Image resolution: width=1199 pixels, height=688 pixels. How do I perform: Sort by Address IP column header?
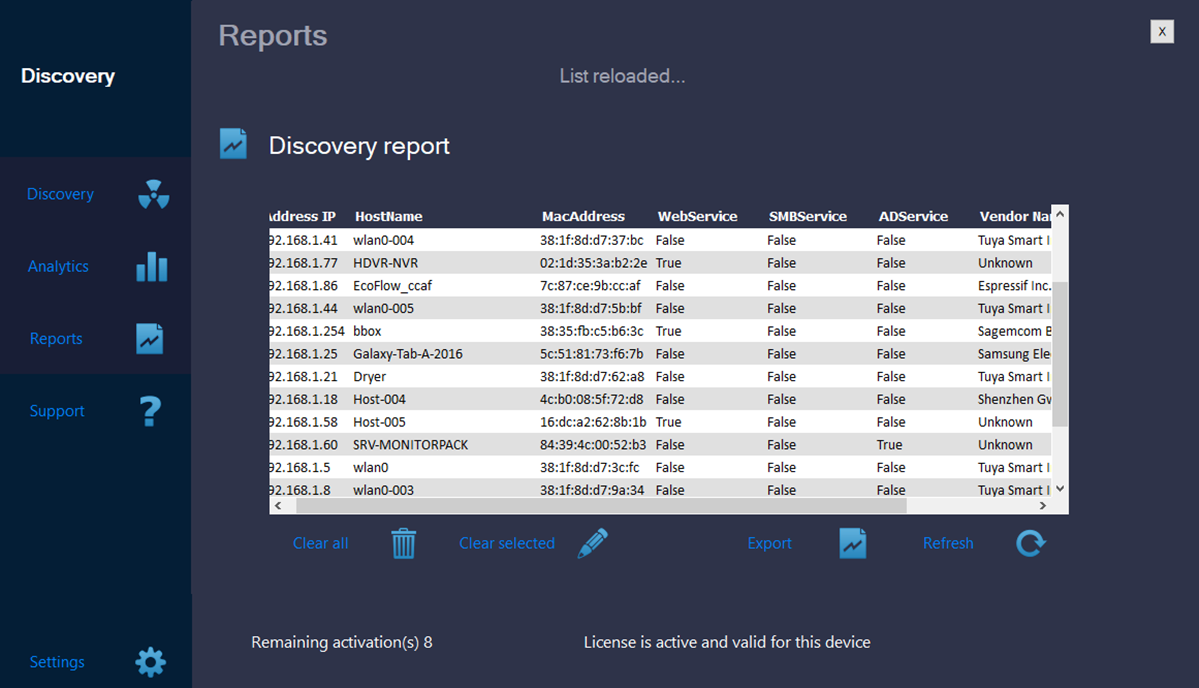coord(303,216)
